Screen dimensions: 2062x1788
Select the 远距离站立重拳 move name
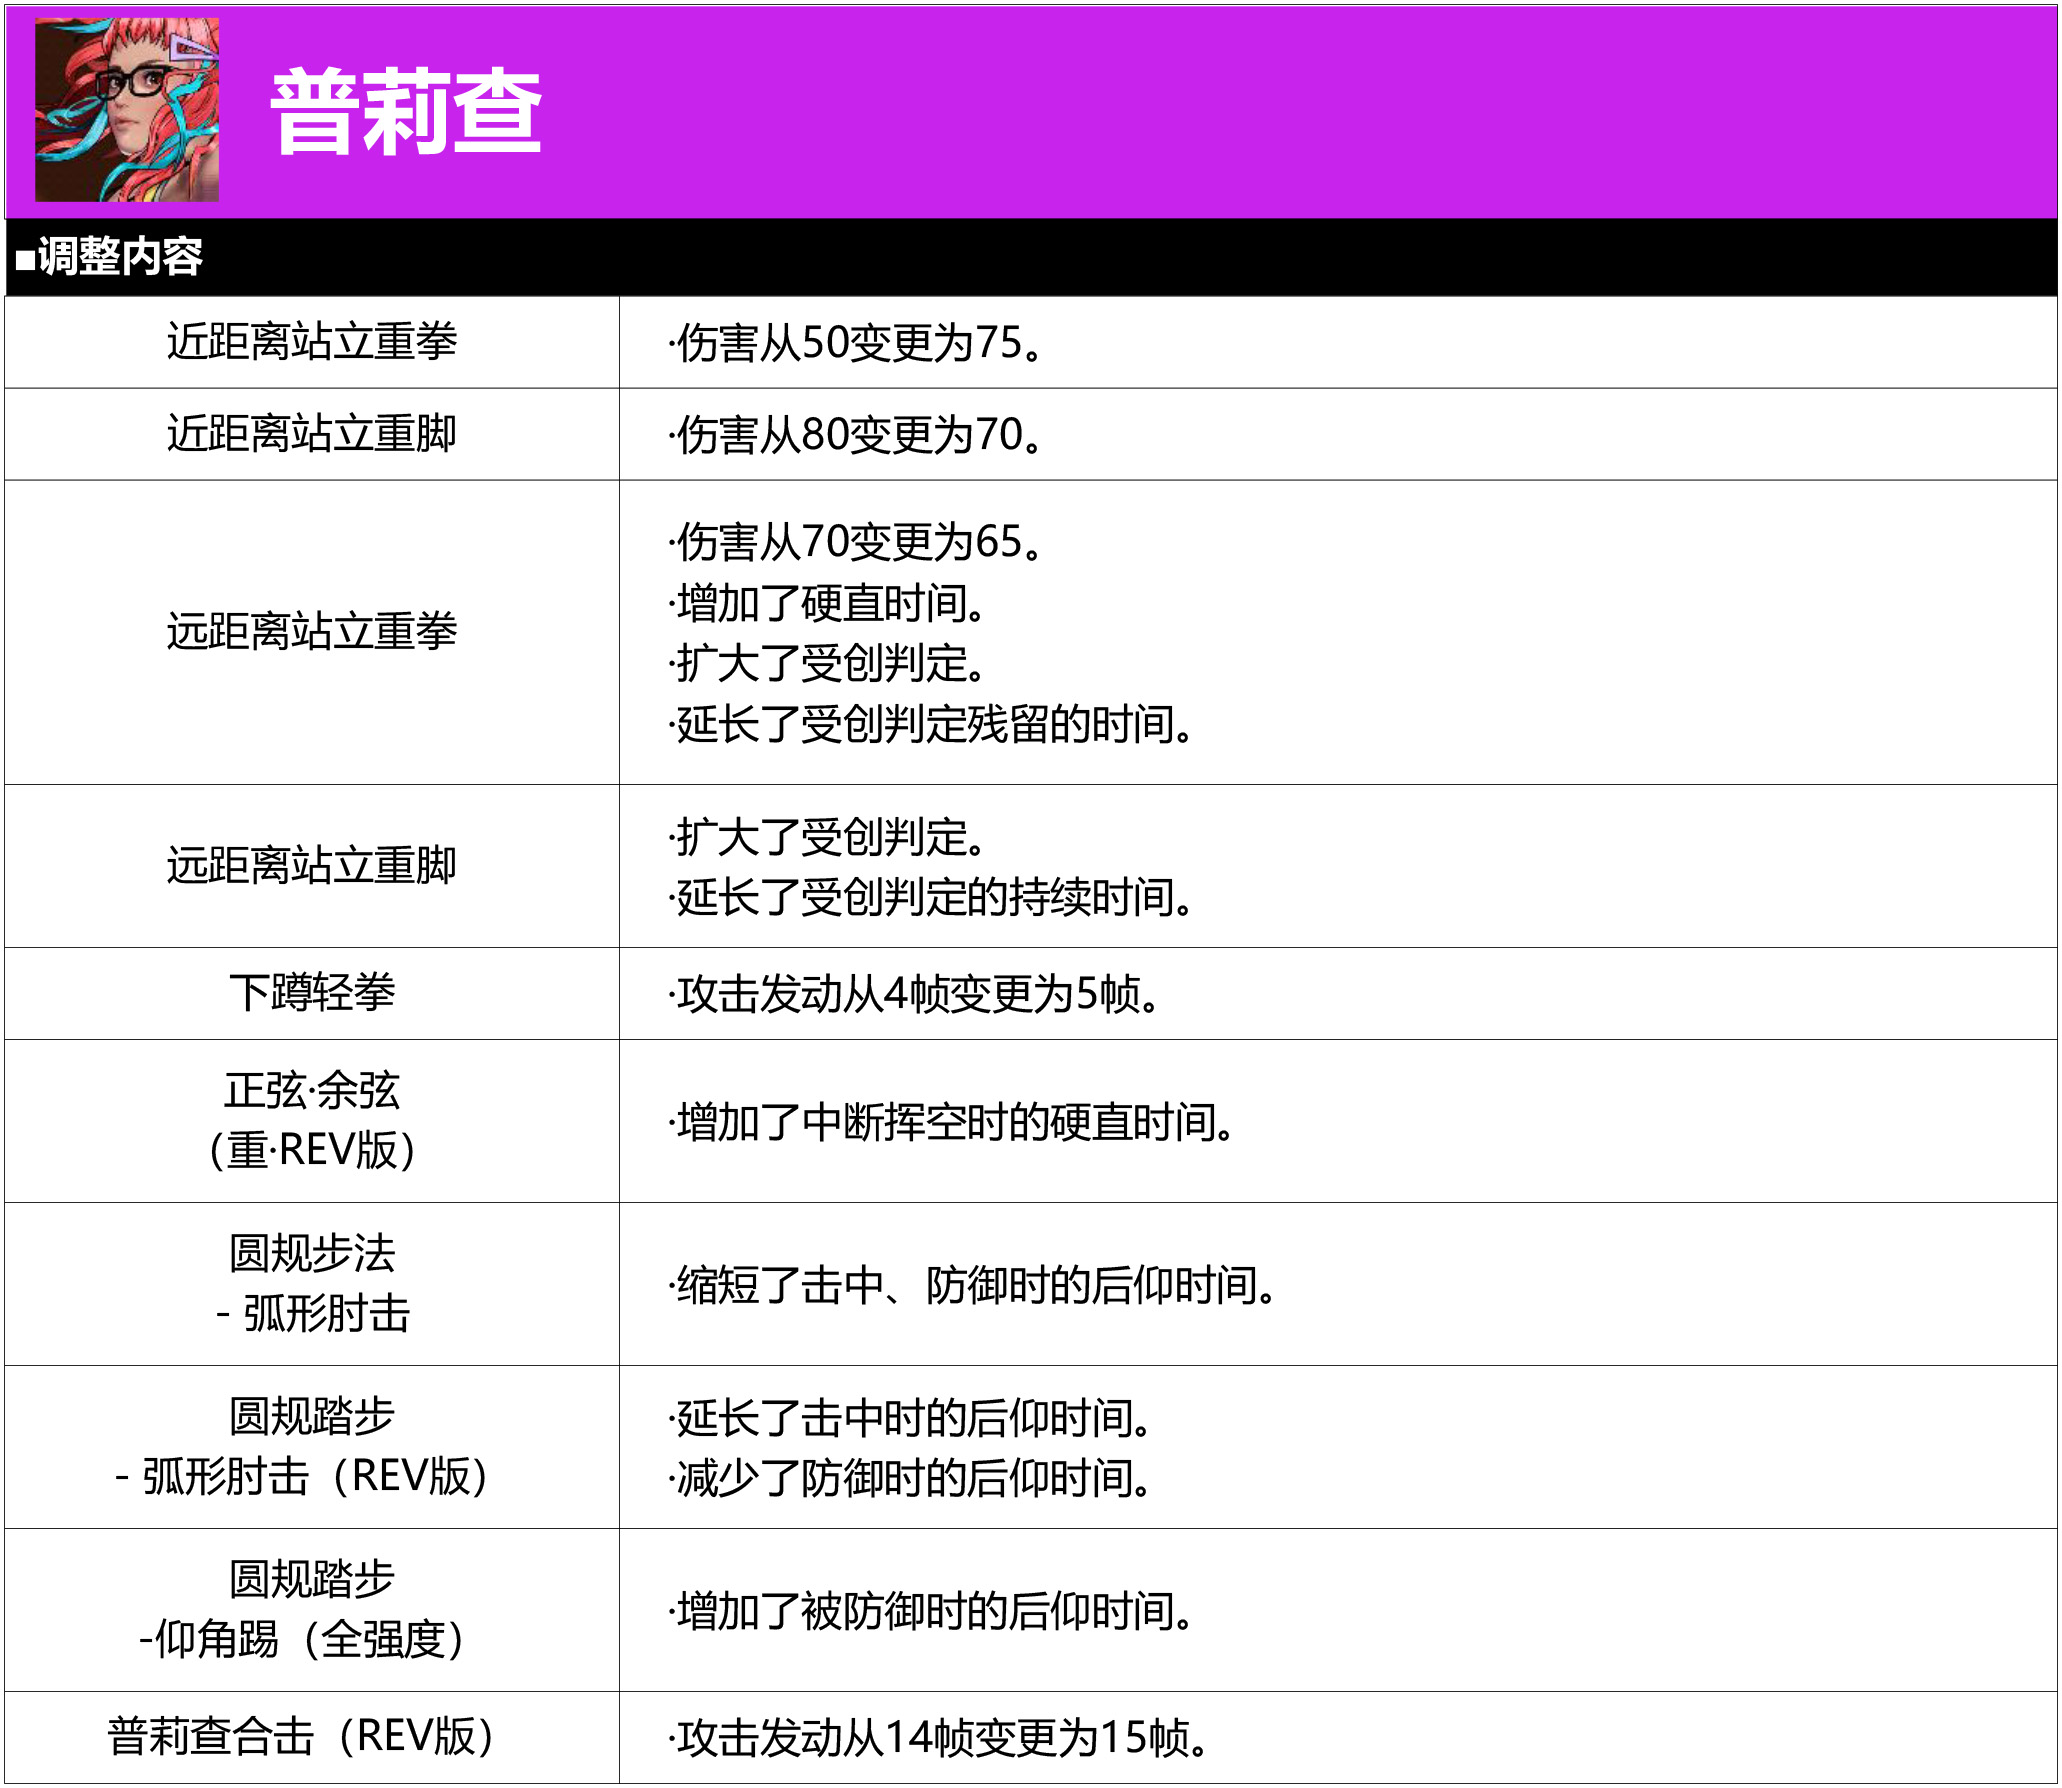point(312,632)
